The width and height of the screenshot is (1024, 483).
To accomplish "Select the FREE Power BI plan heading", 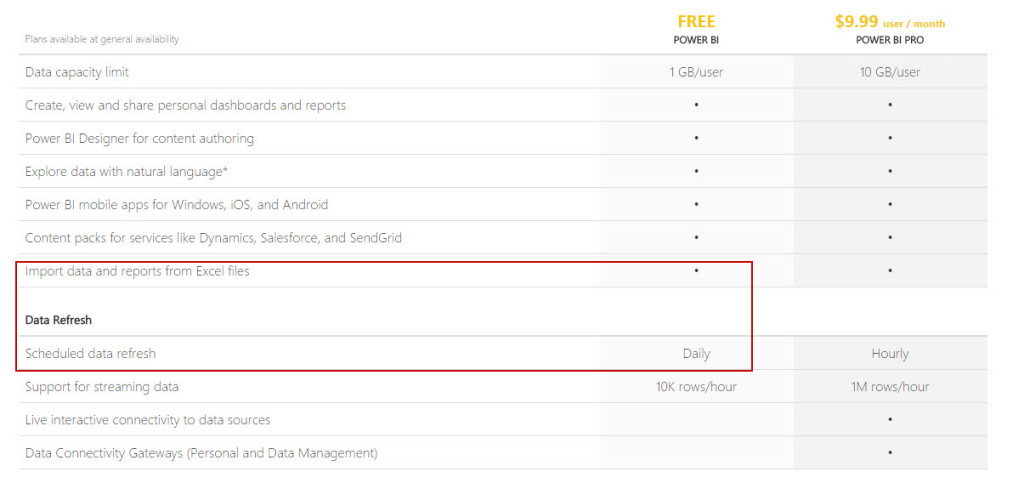I will tap(696, 22).
